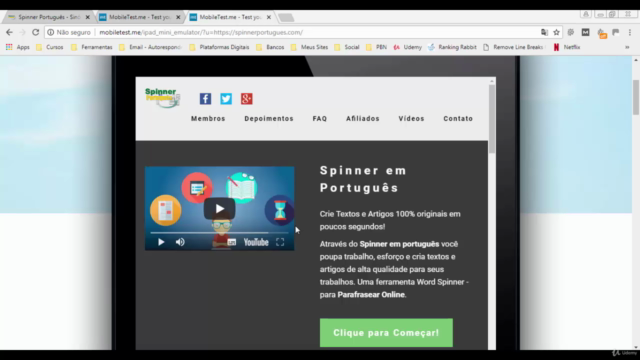
Task: Switch to the Spinner Português tab
Action: (48, 17)
